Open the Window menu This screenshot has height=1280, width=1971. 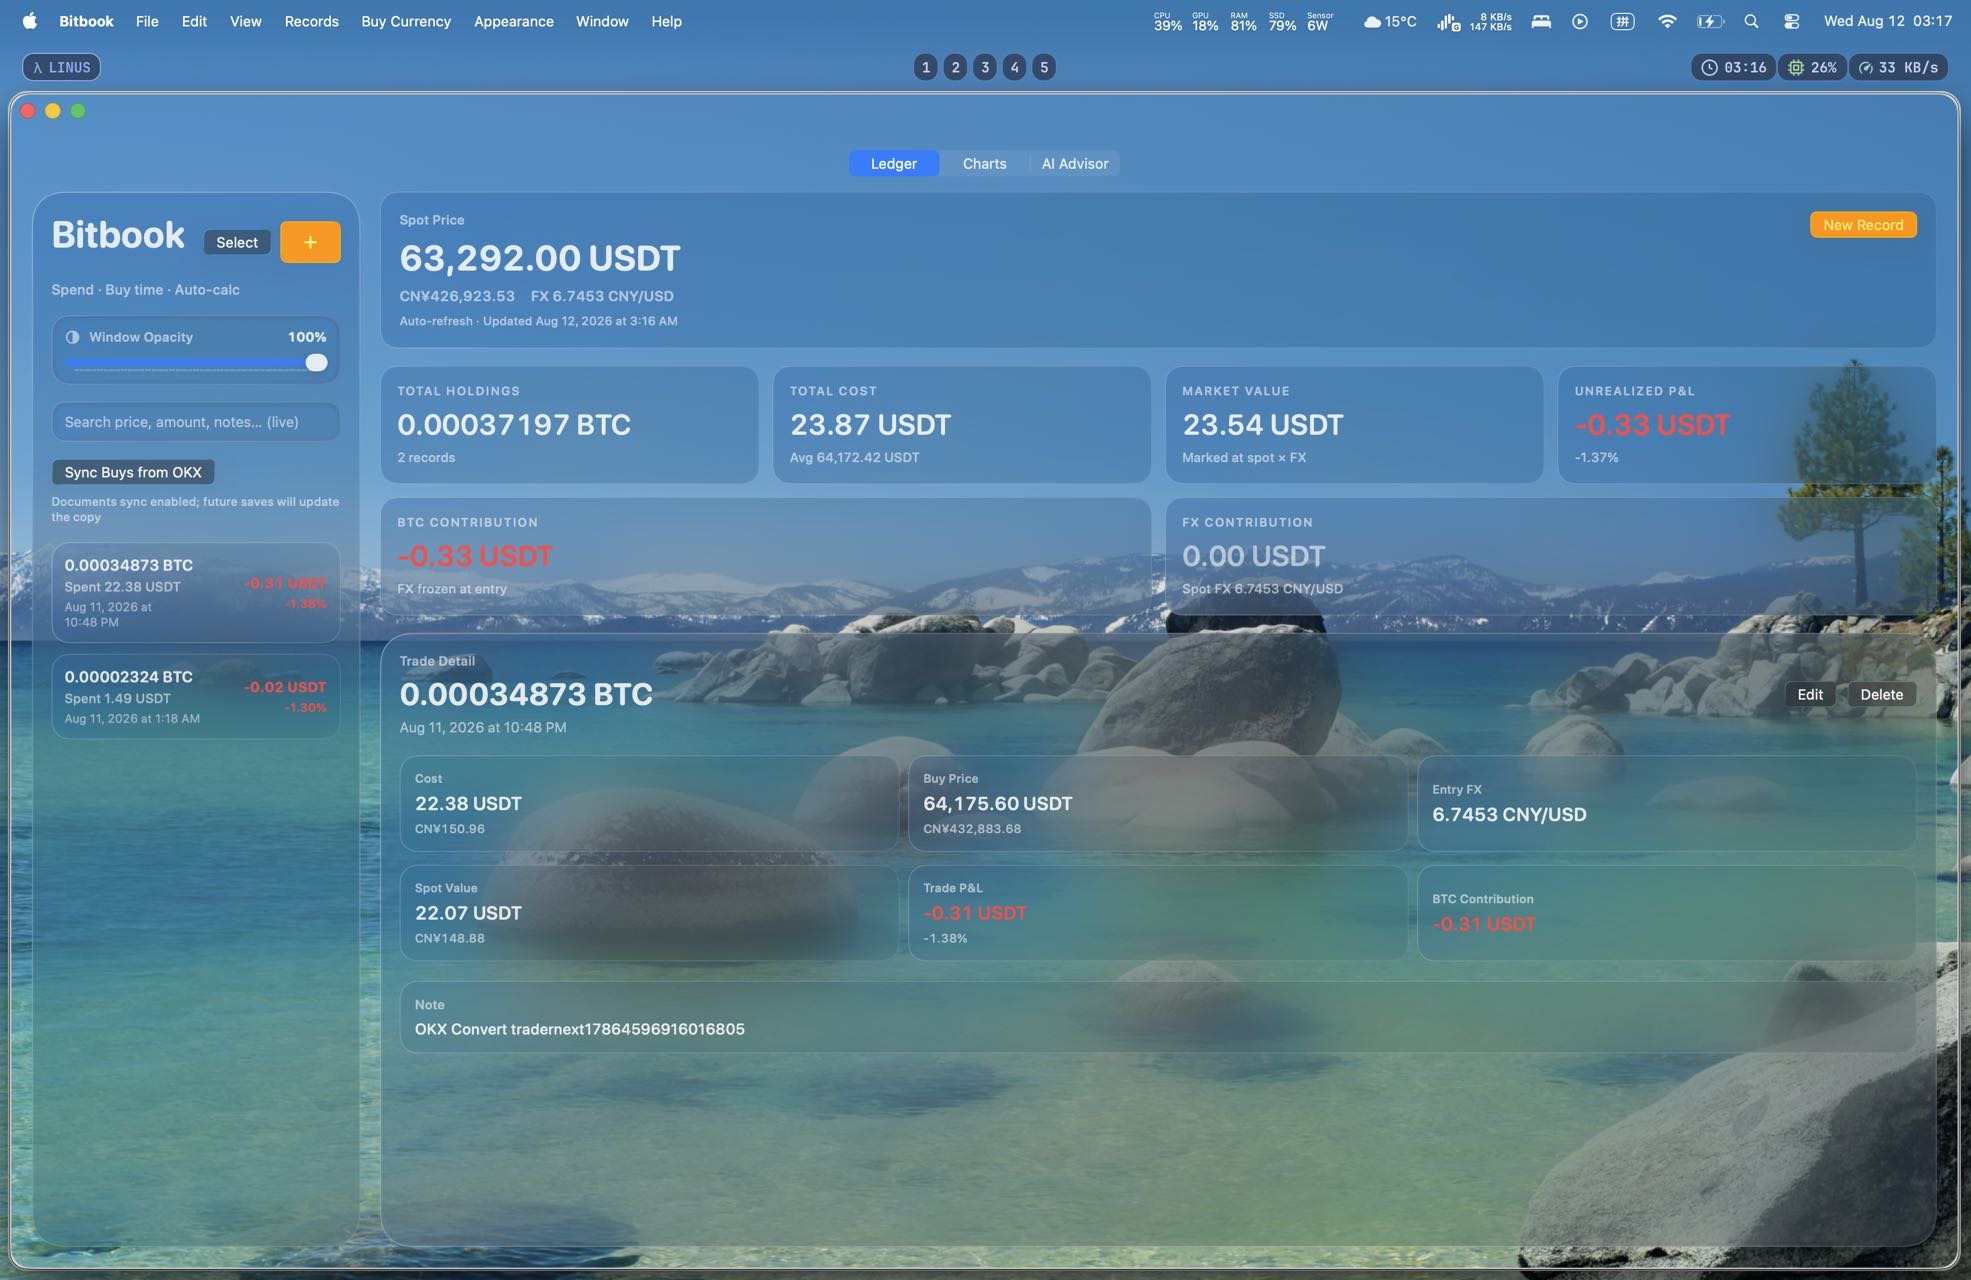602,21
